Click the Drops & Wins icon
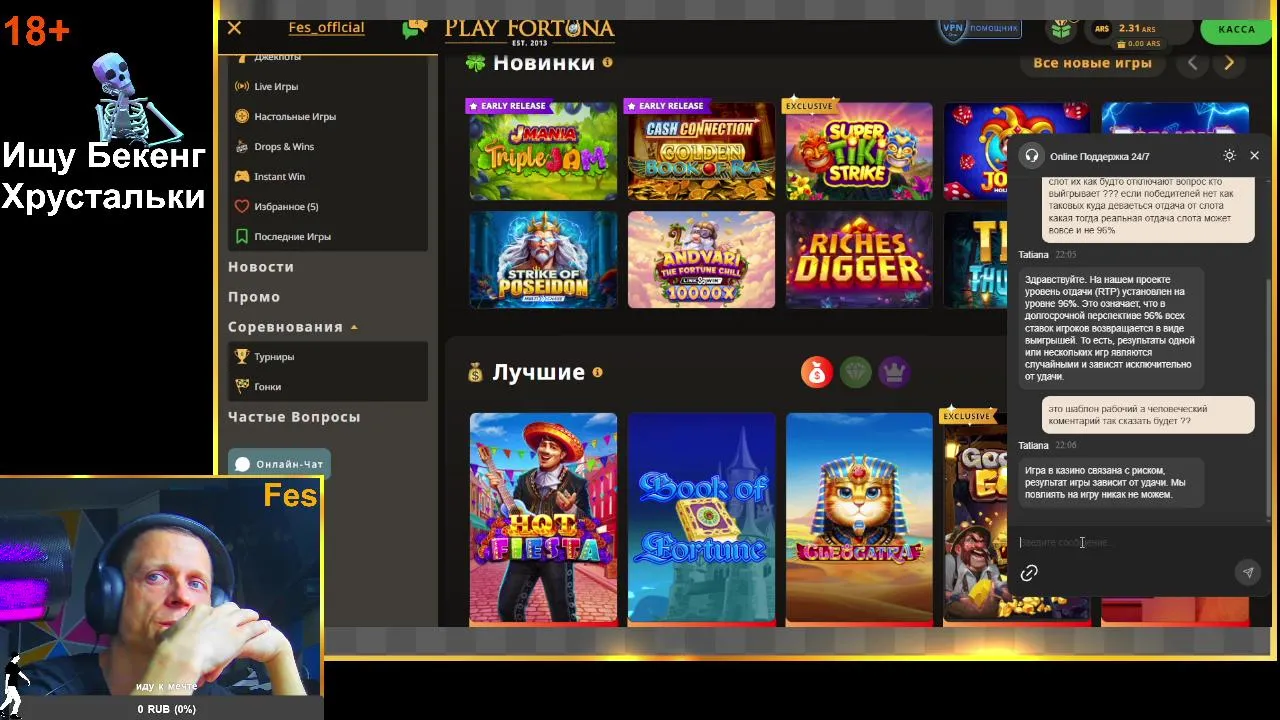 [241, 146]
